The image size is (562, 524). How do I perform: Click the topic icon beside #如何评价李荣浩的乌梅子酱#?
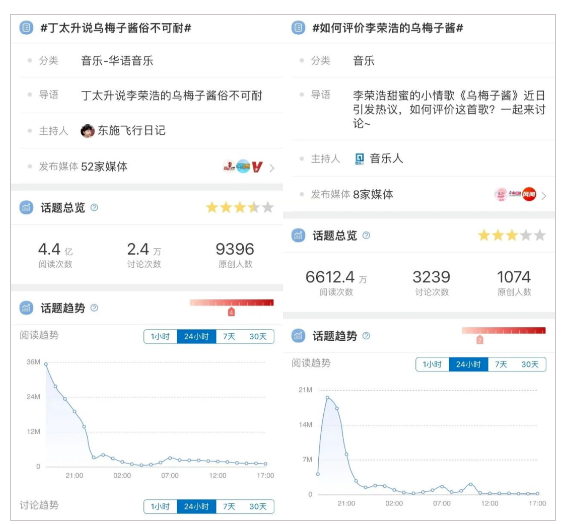[298, 28]
